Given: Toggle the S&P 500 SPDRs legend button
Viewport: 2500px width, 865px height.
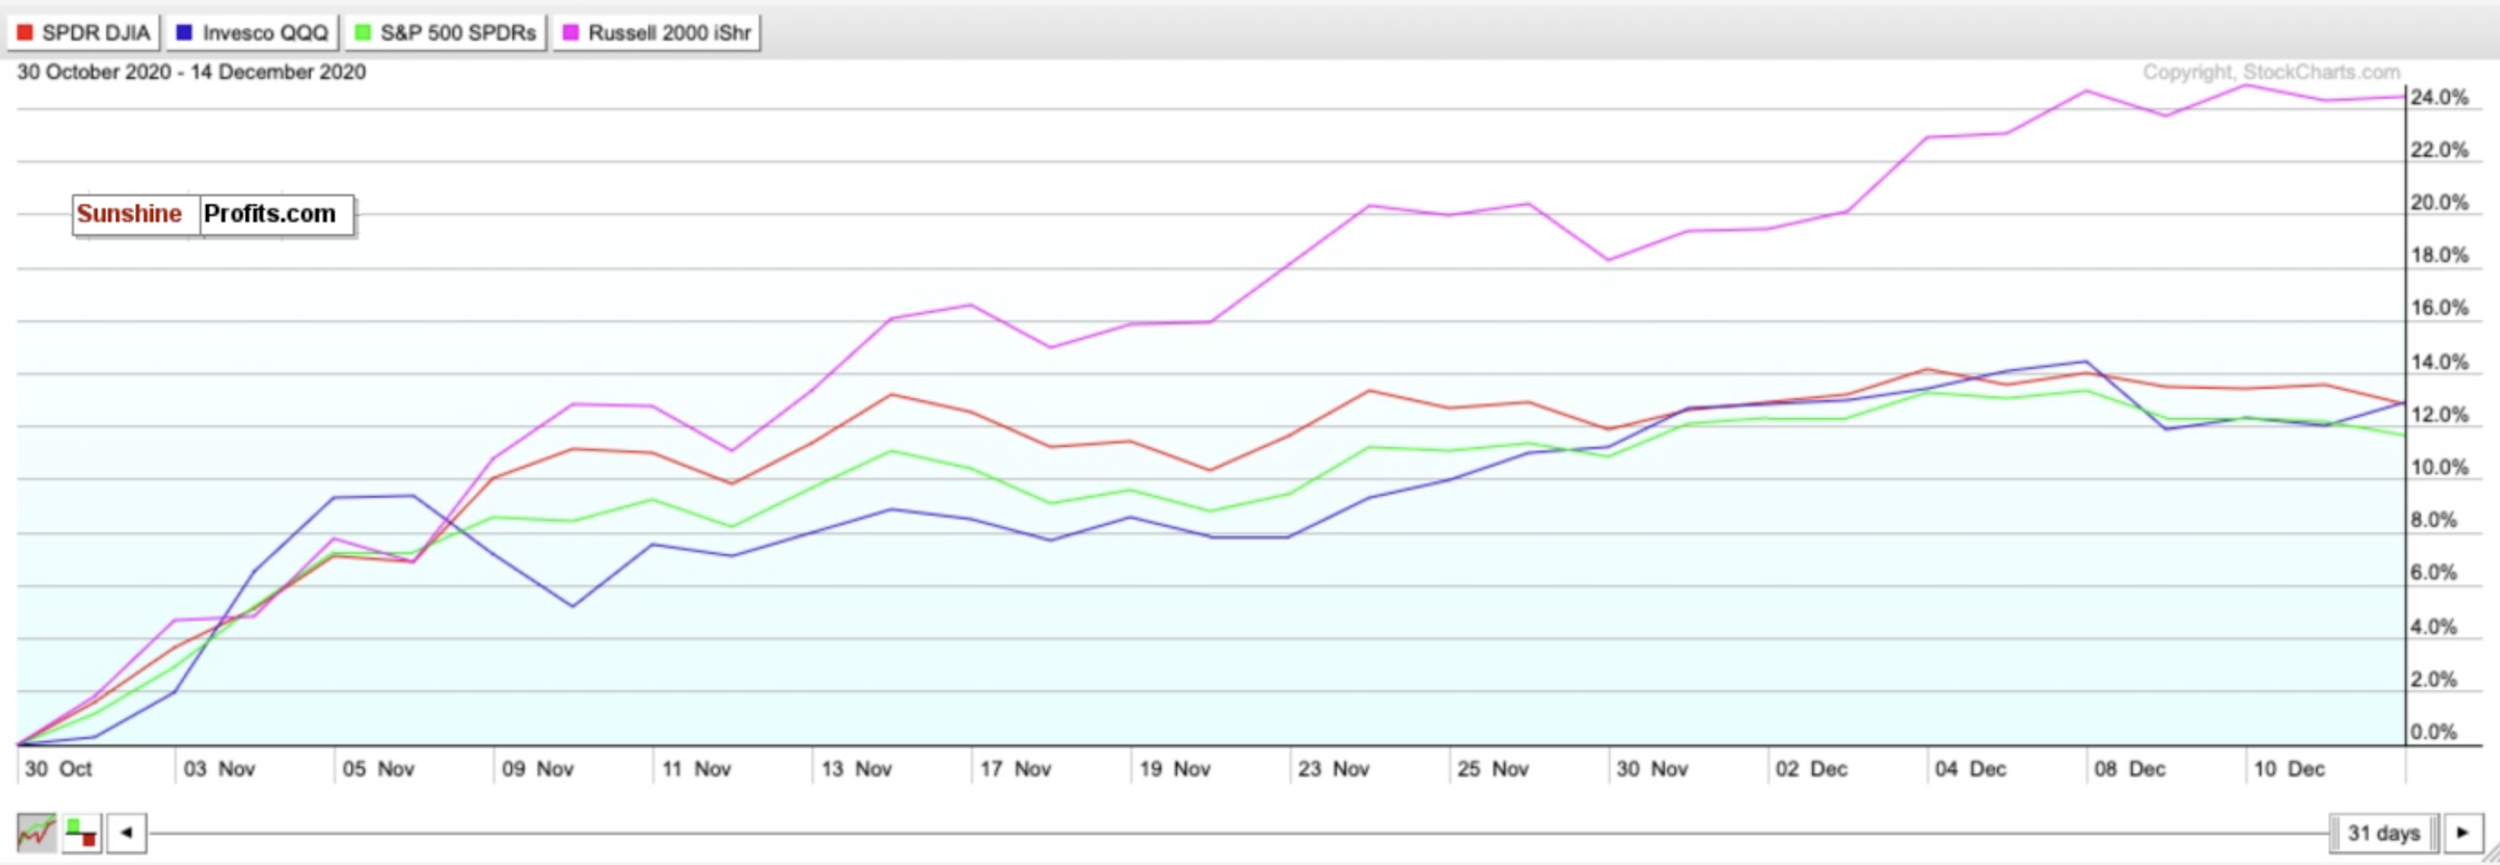Looking at the screenshot, I should click(x=446, y=33).
